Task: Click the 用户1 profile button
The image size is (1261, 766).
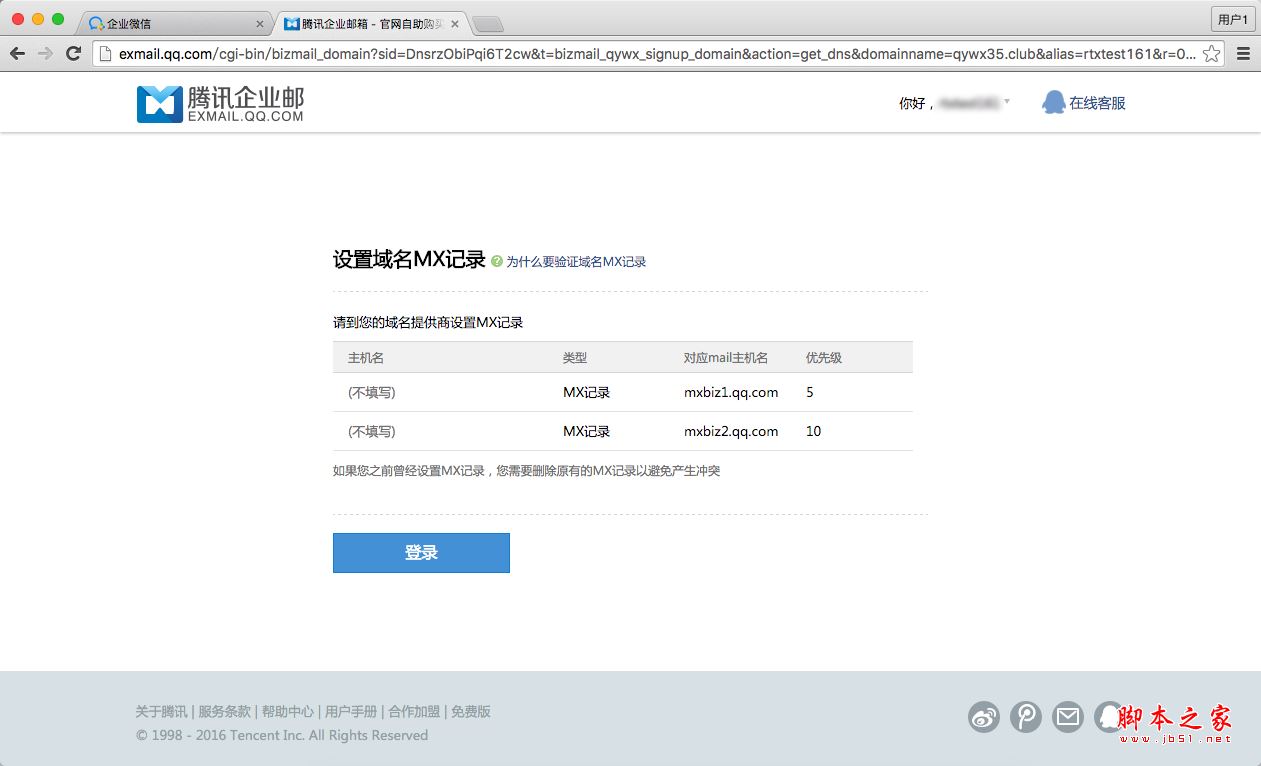Action: tap(1233, 18)
